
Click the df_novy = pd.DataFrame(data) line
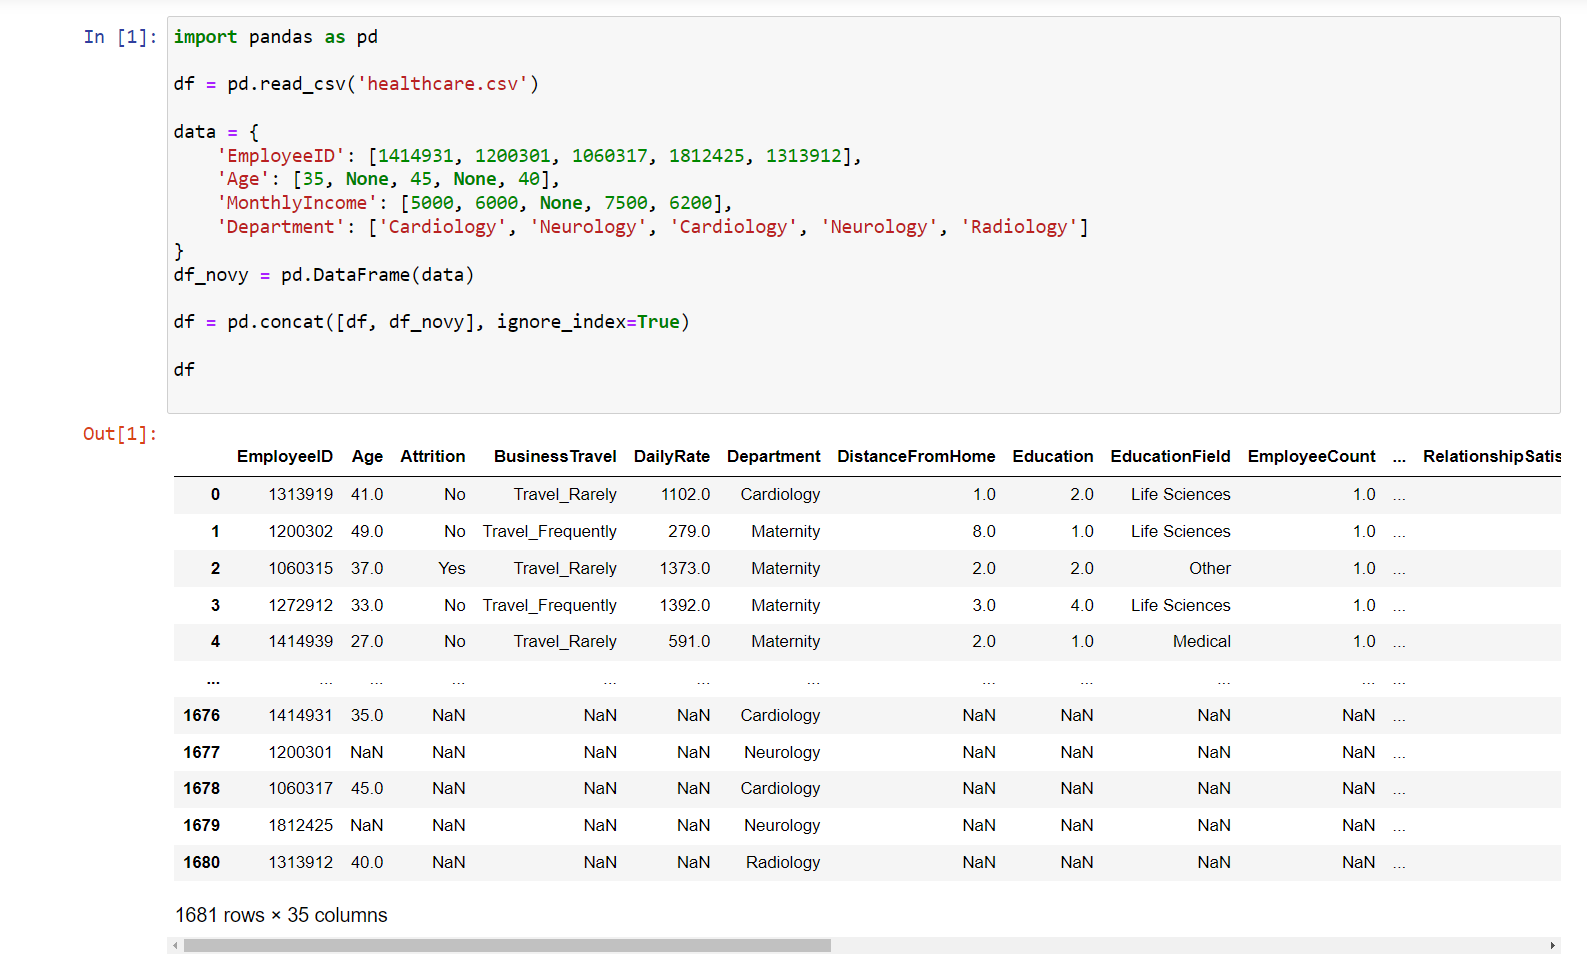click(324, 275)
